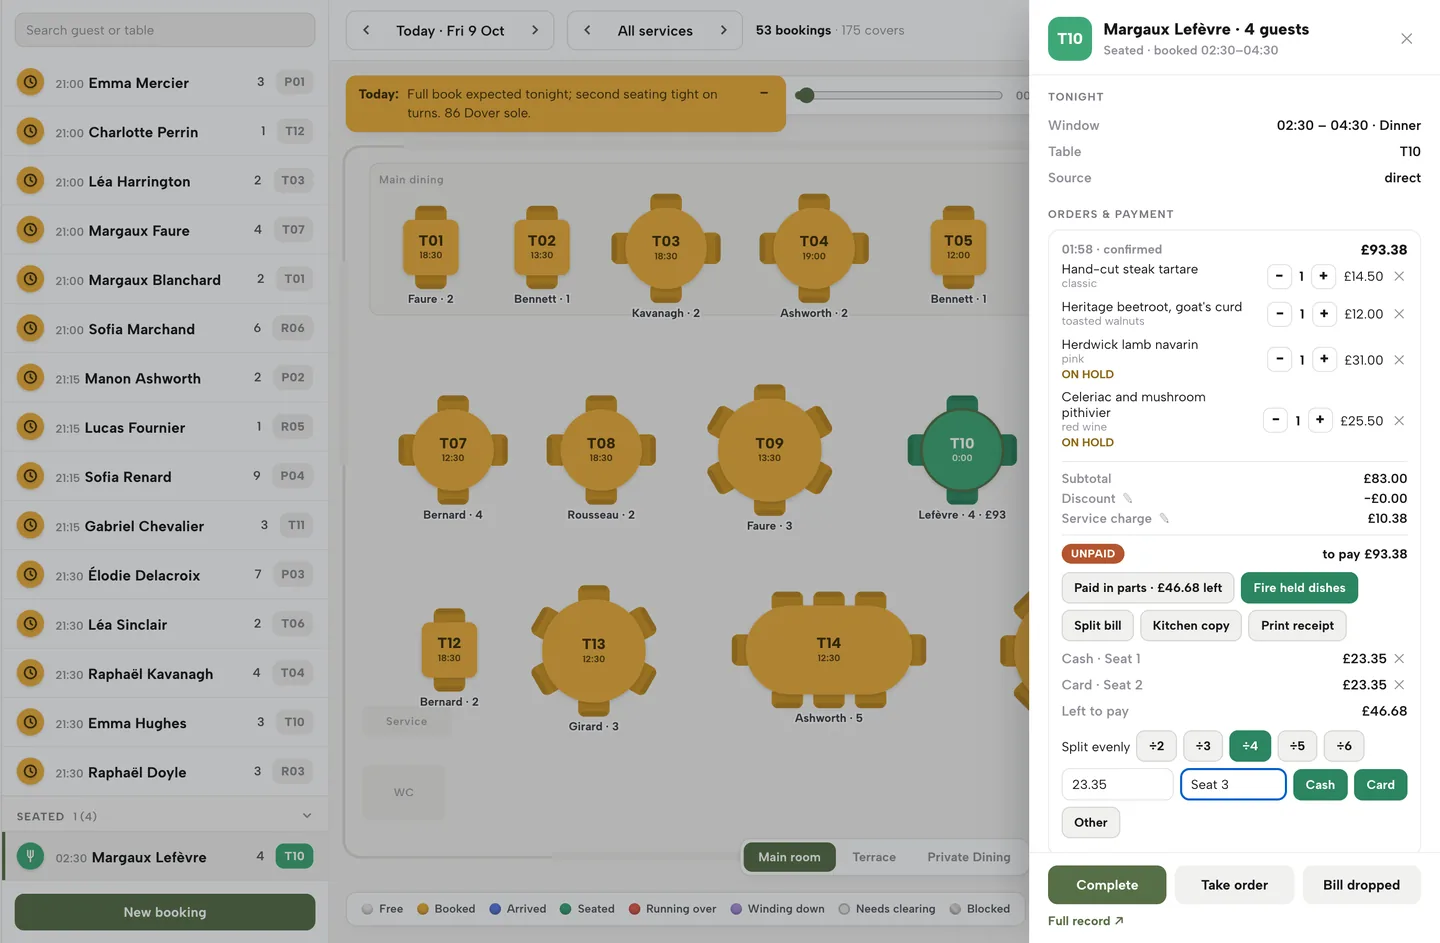
Task: Go to next service arrow
Action: pos(723,30)
